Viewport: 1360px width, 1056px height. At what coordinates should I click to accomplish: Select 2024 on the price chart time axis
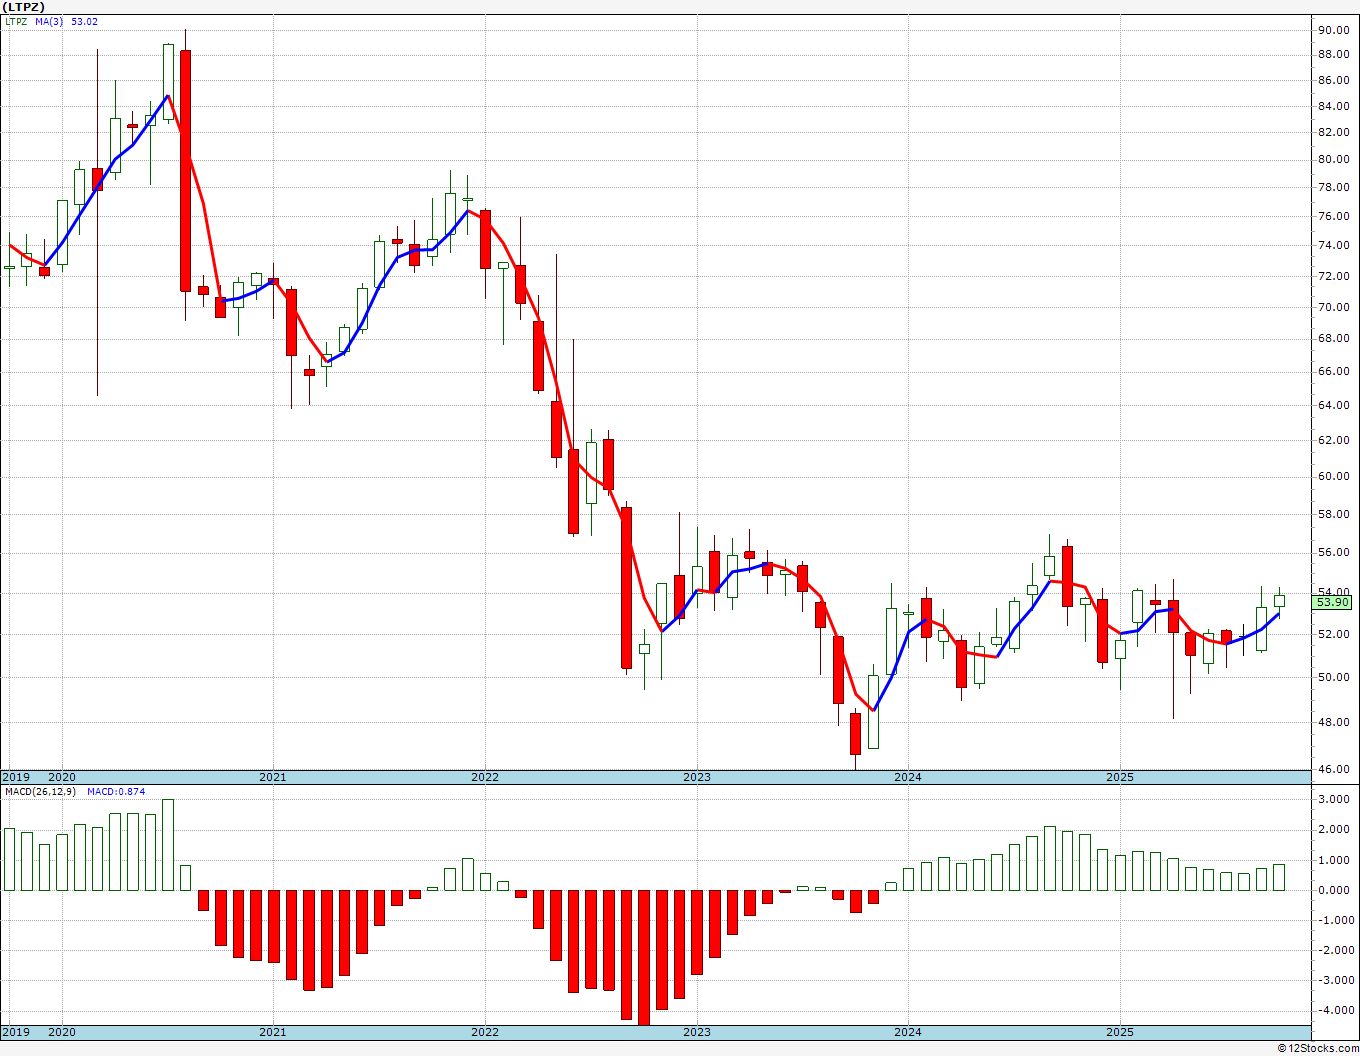(908, 777)
